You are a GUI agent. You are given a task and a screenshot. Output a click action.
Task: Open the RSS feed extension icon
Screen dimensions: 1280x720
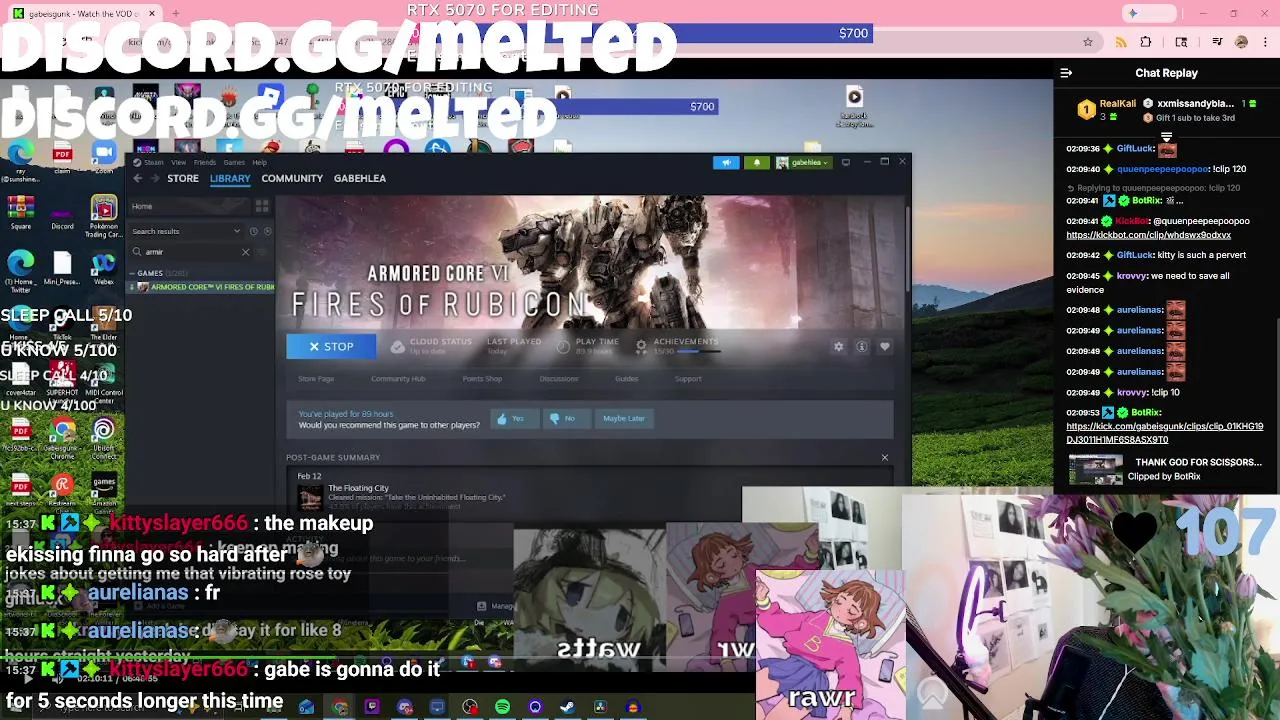(1120, 42)
